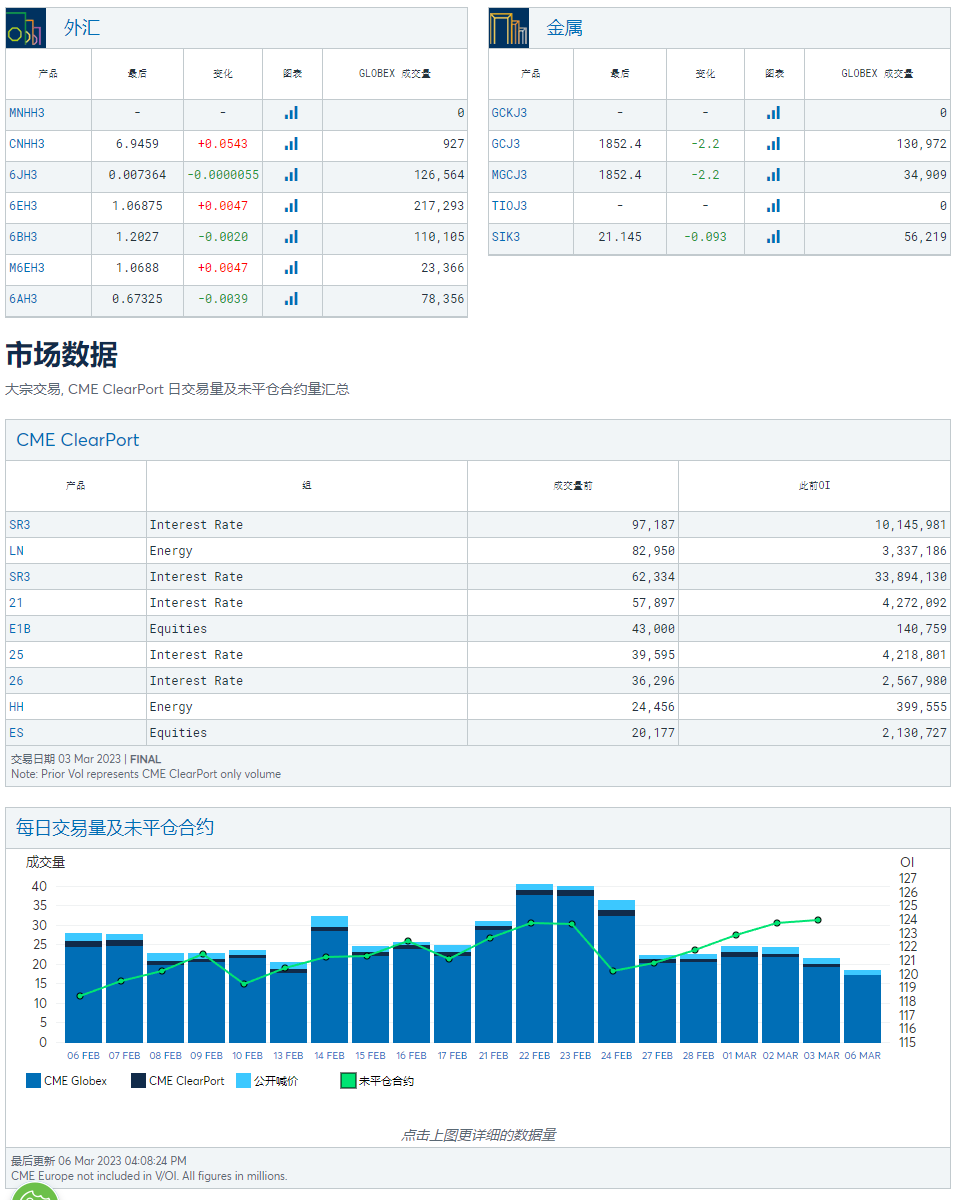Open ClearPort product 25 link
This screenshot has height=1200, width=956.
[16, 655]
